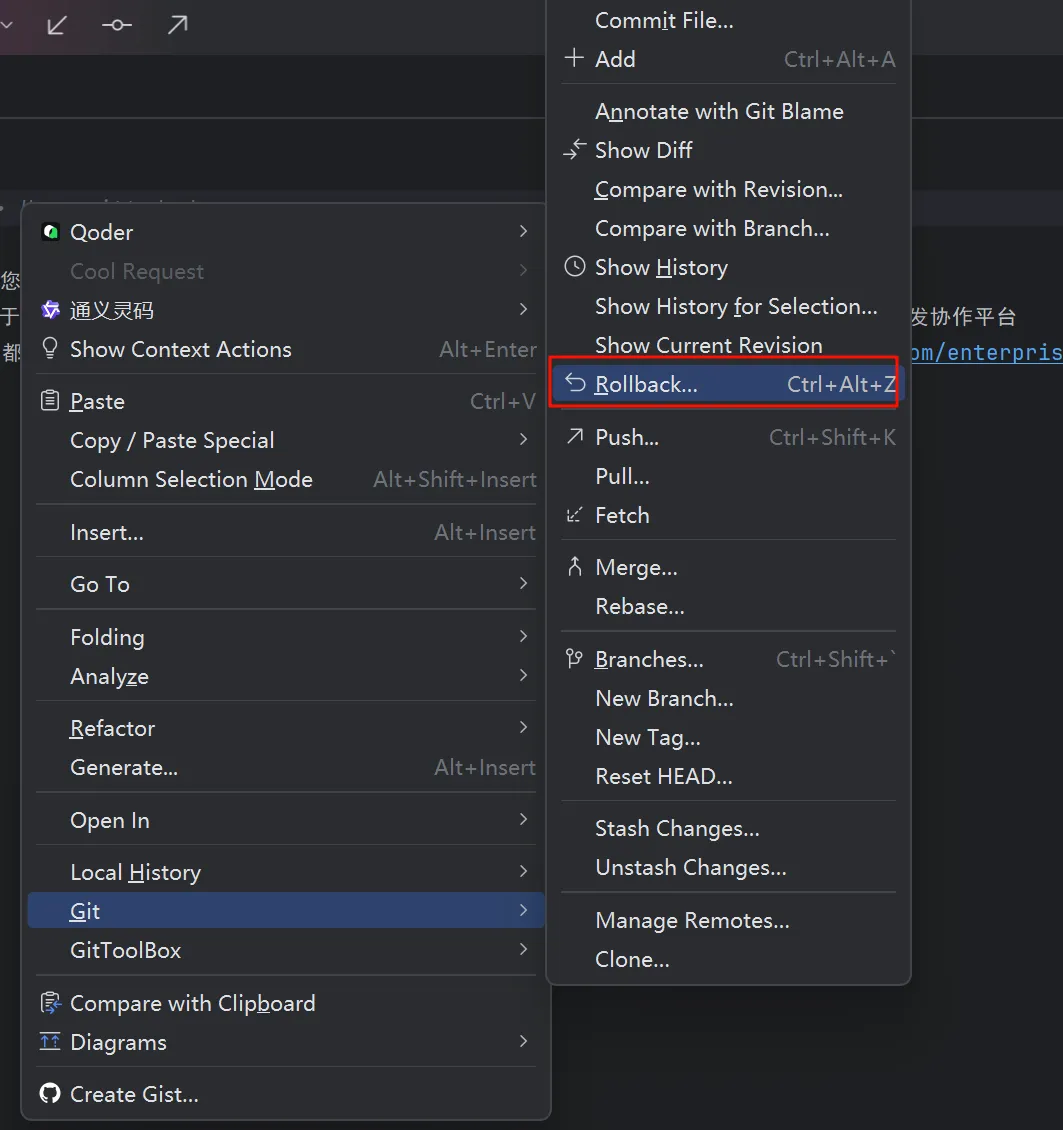Screen dimensions: 1063x1130
Task: Click the Update Project arrow icon in the toolbar
Action: (57, 25)
